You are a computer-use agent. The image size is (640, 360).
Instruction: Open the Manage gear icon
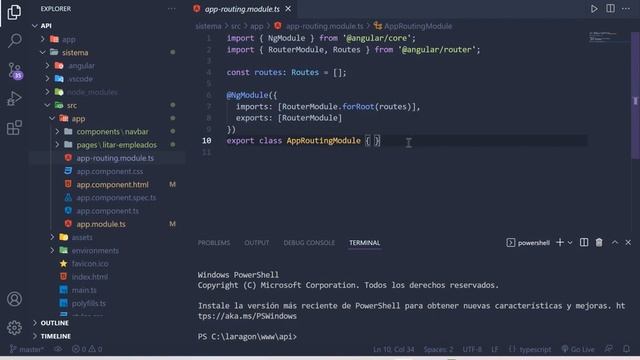[14, 327]
